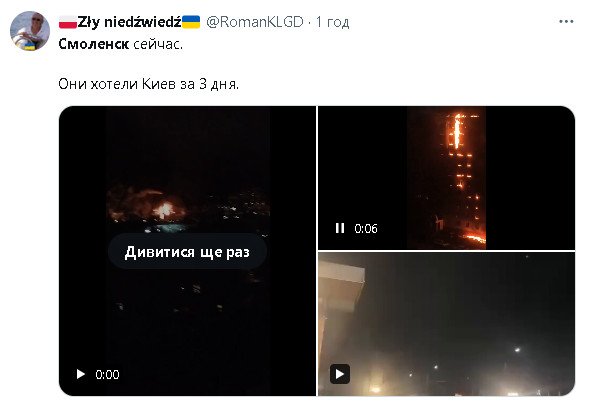Open the @RomanKLGD handle link
This screenshot has width=590, height=407.
click(x=255, y=22)
